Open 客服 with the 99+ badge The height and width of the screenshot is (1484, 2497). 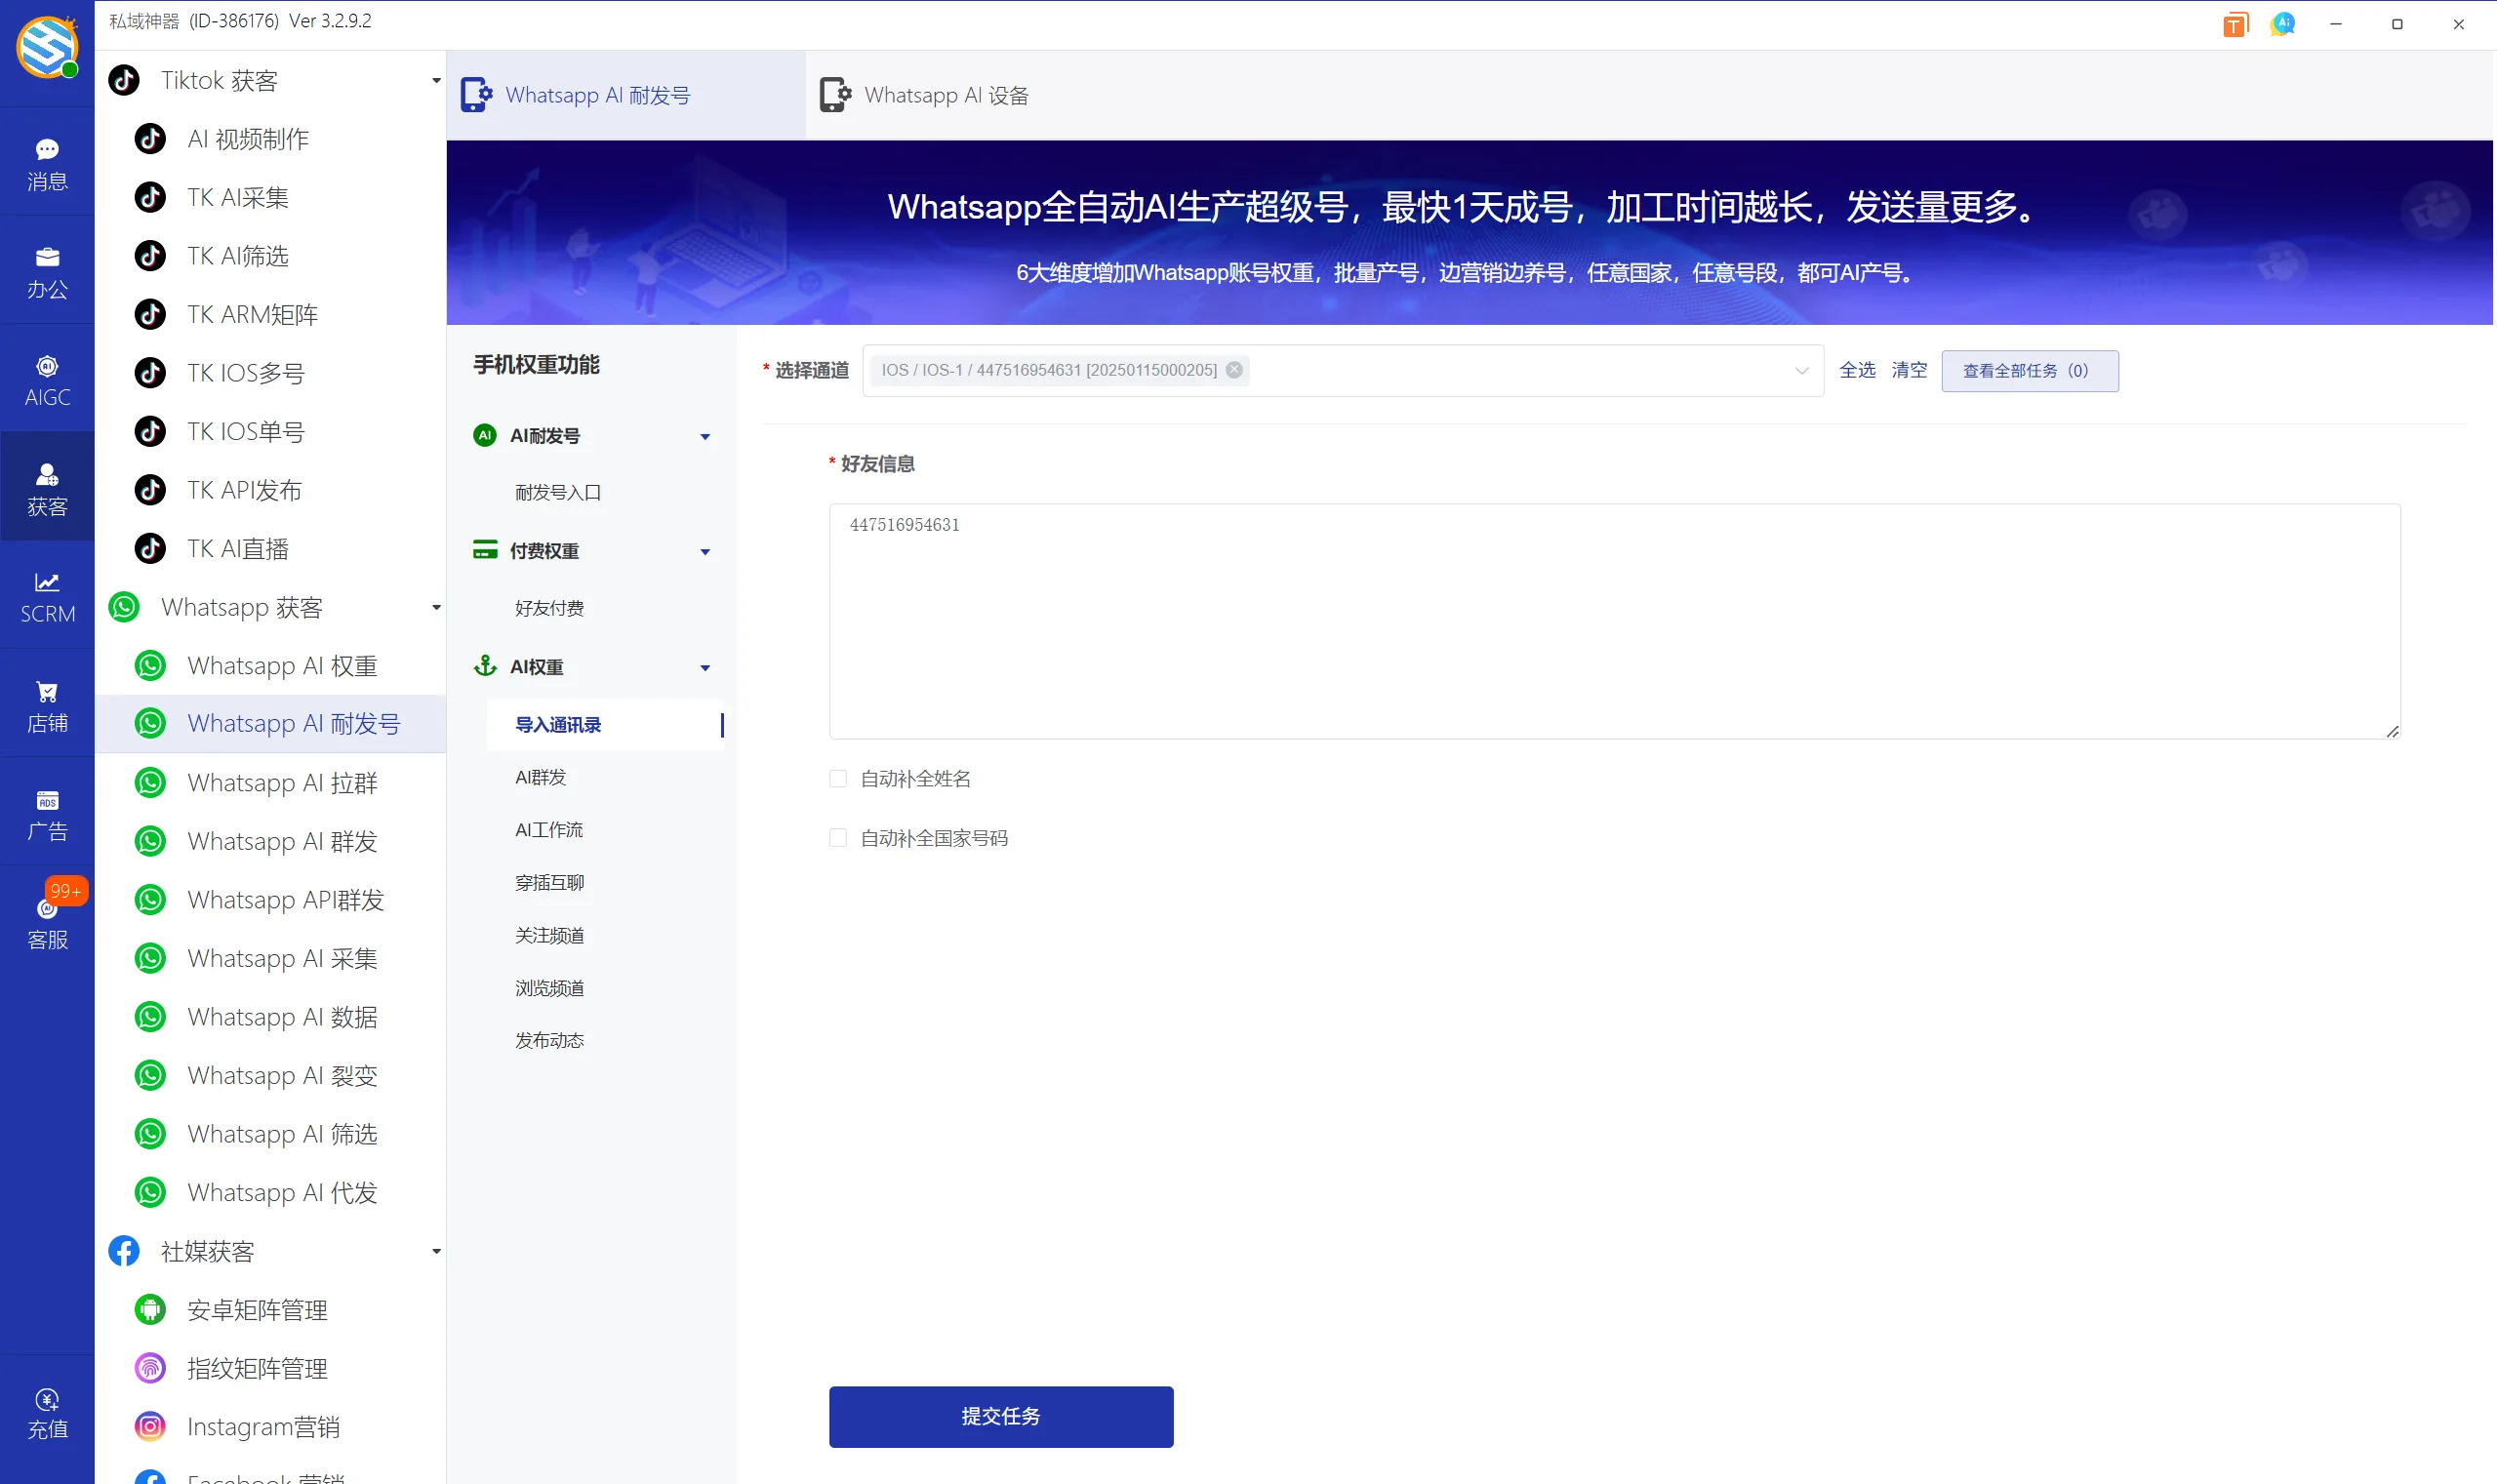pyautogui.click(x=47, y=920)
